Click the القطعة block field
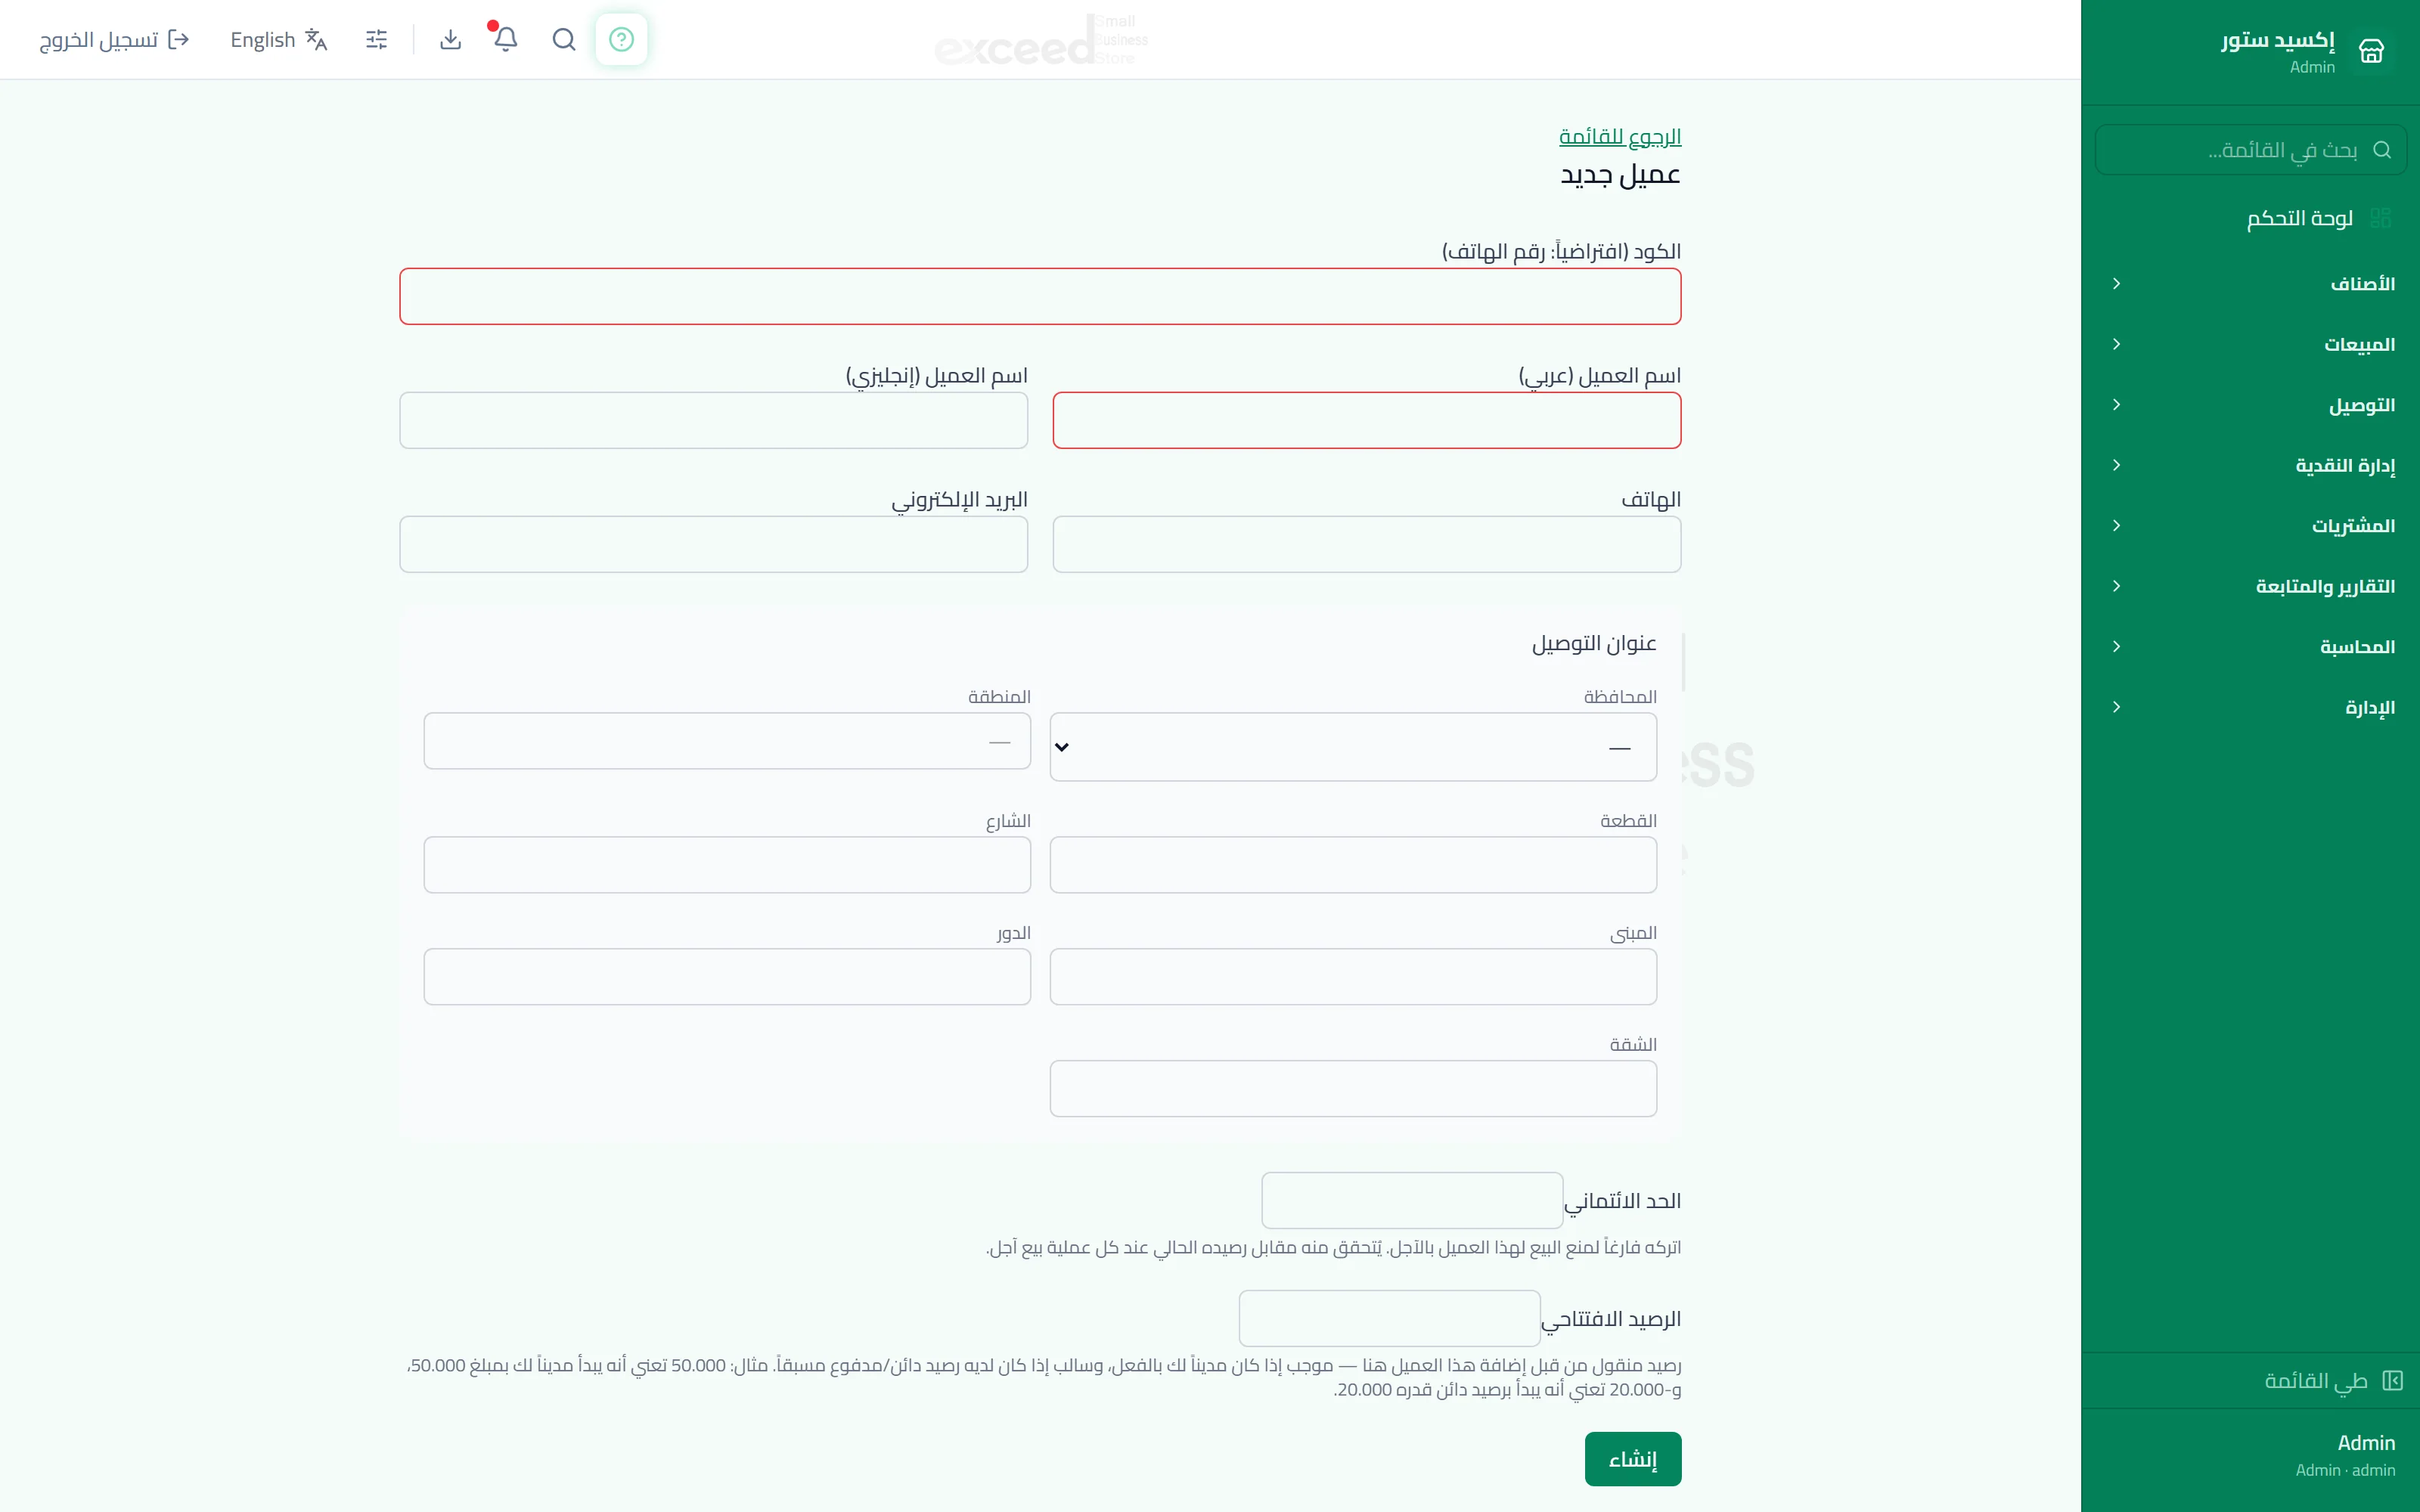2420x1512 pixels. [x=1353, y=865]
